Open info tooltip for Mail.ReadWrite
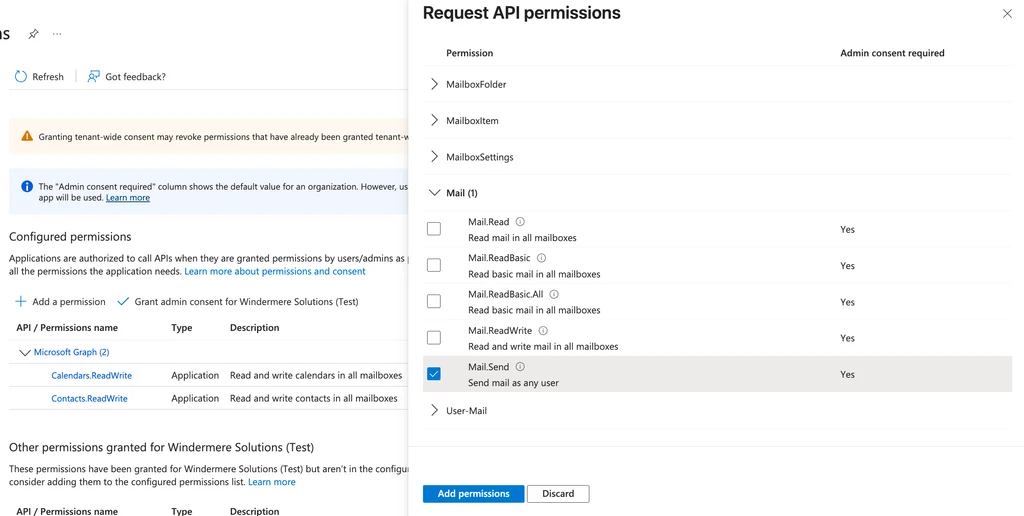This screenshot has width=1024, height=516. click(543, 331)
